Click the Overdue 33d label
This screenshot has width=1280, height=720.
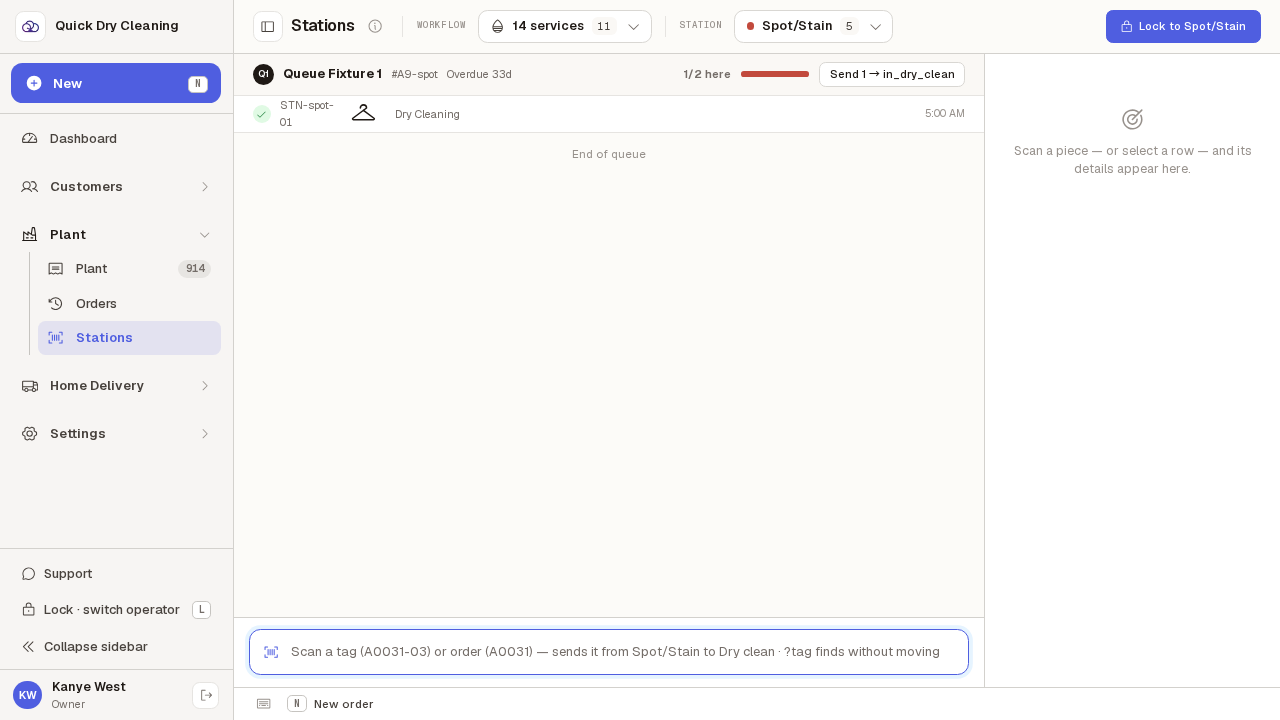(x=479, y=74)
